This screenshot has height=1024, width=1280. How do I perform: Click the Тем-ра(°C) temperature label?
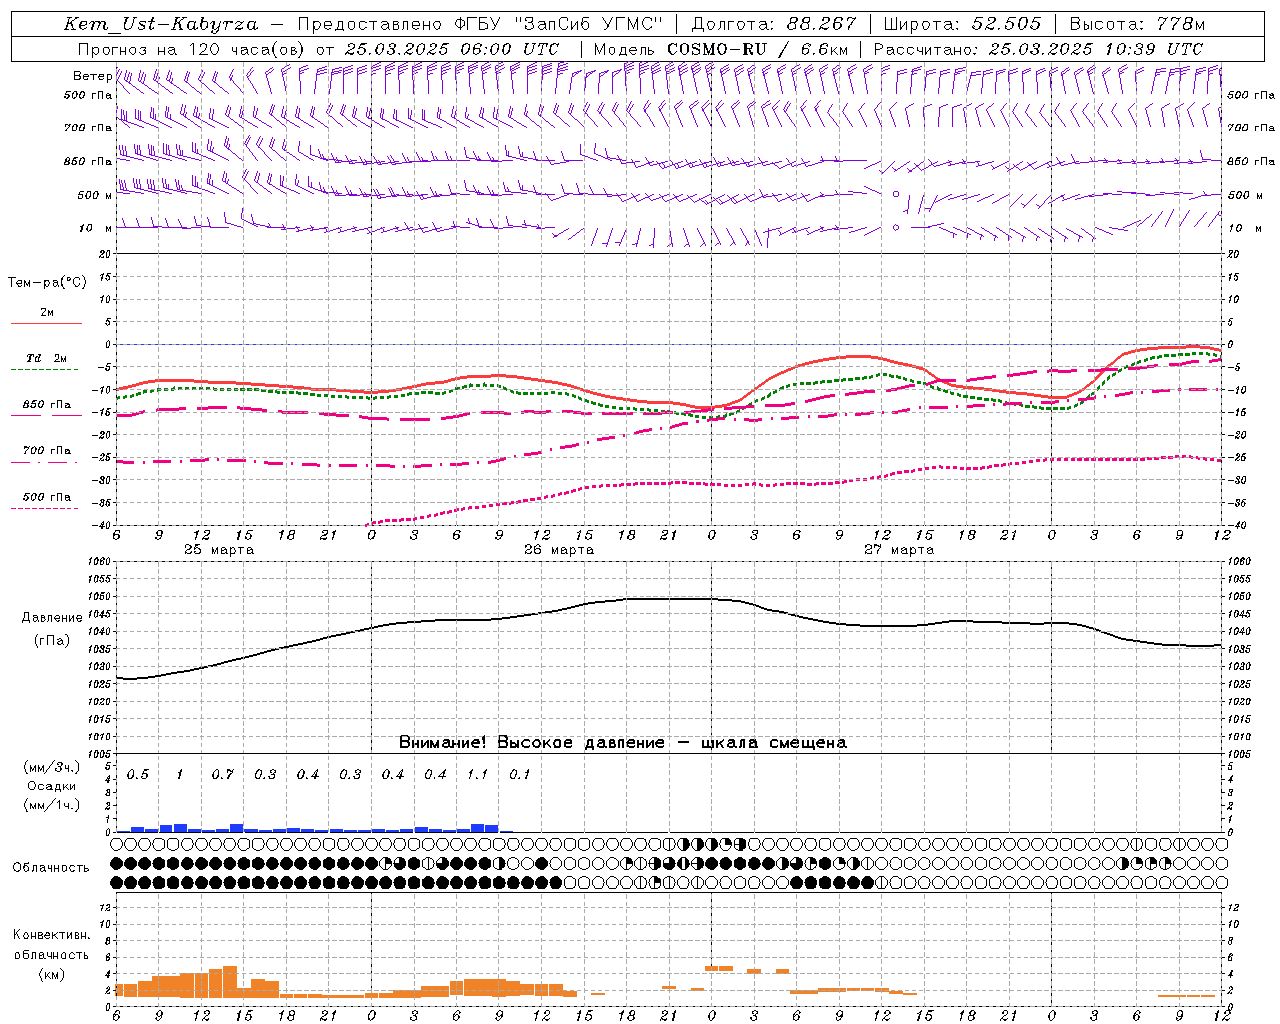coord(47,283)
